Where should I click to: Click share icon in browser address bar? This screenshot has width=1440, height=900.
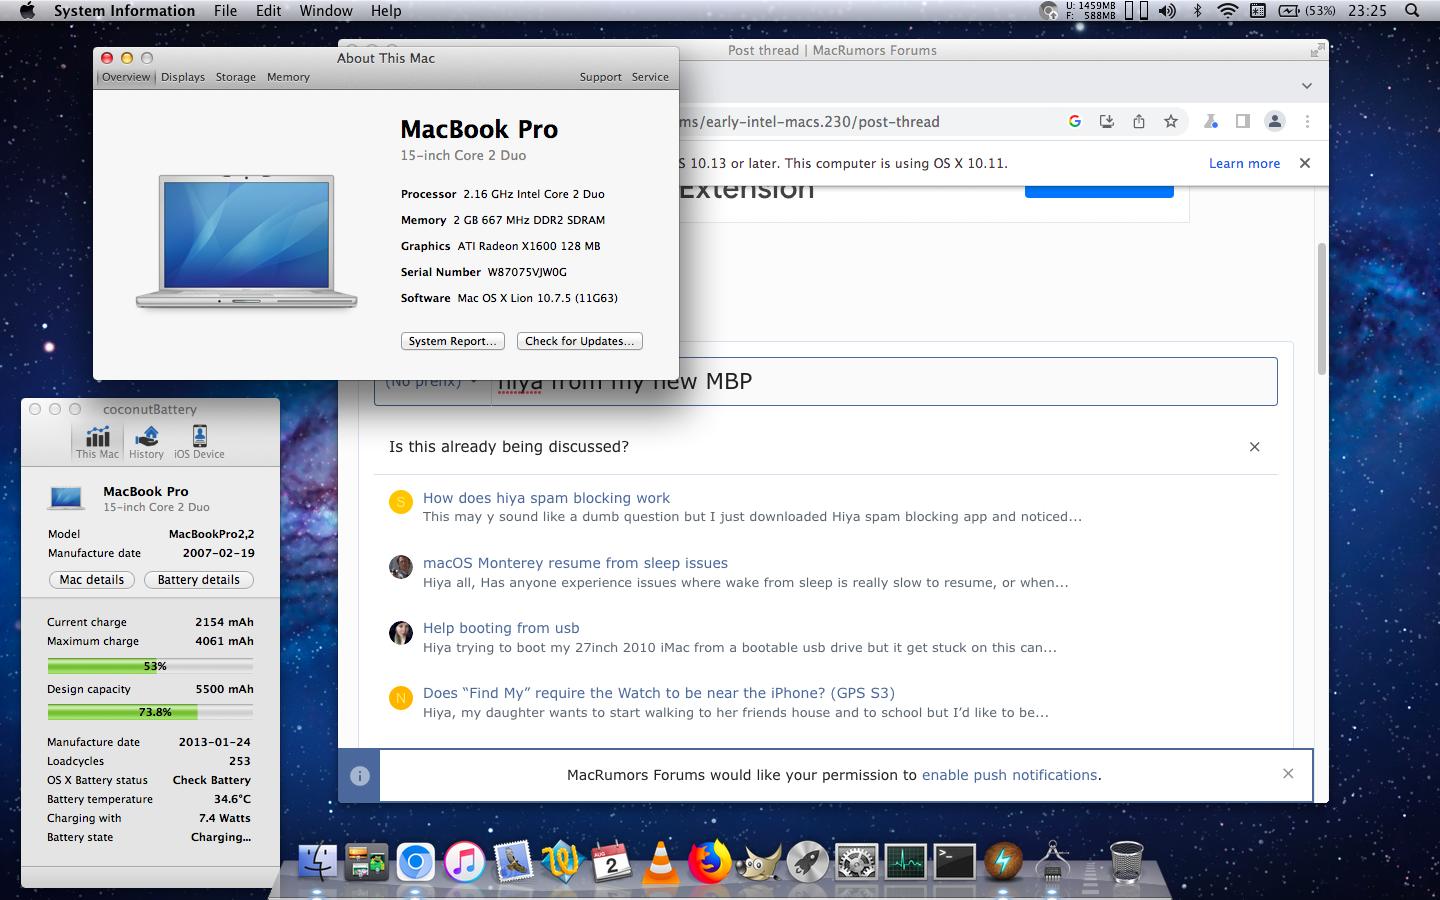pos(1139,121)
